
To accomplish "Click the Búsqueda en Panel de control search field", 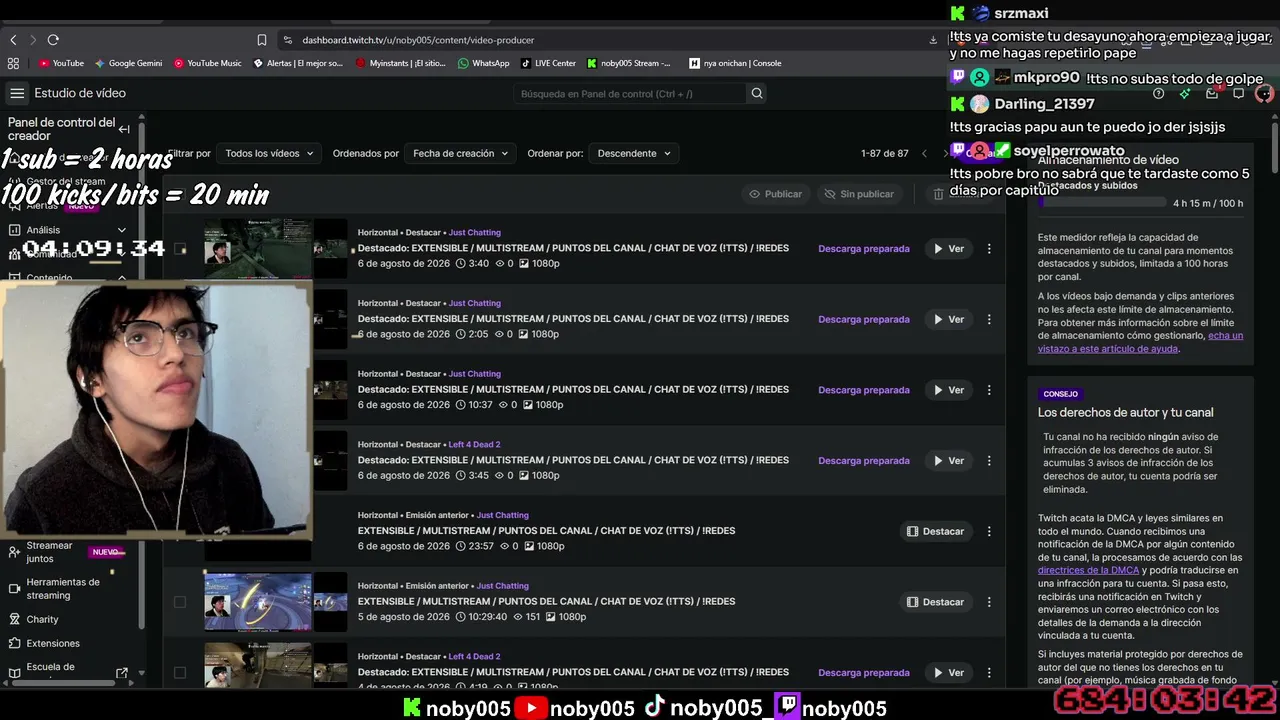I will coord(630,93).
